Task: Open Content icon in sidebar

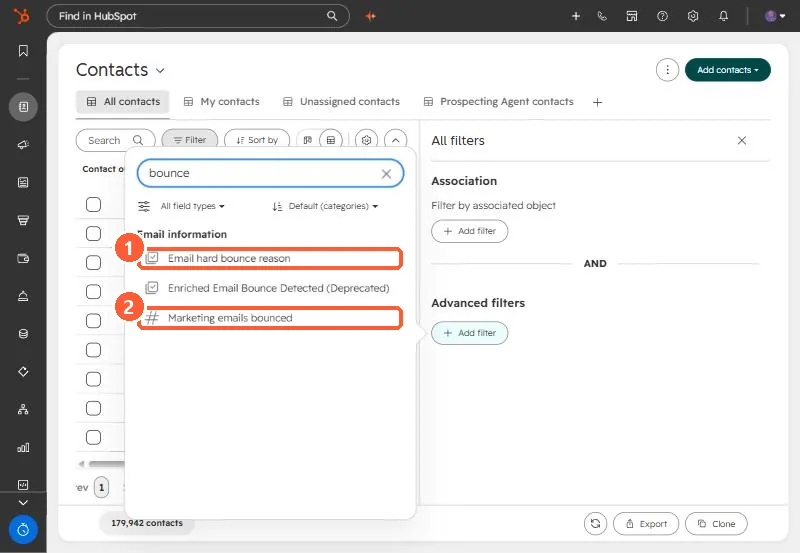Action: (x=23, y=182)
